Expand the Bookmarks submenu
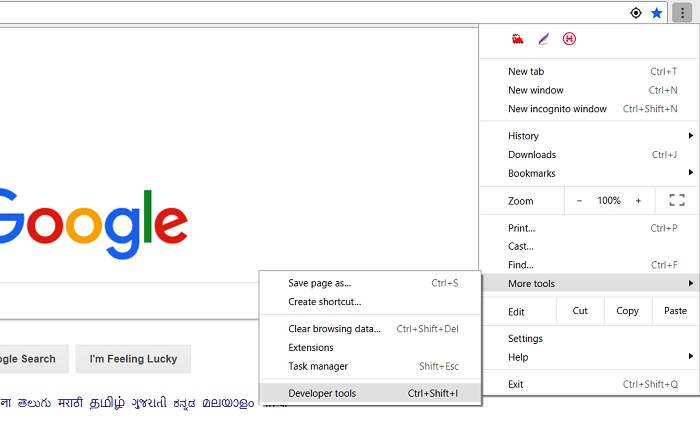This screenshot has height=427, width=700. (590, 173)
